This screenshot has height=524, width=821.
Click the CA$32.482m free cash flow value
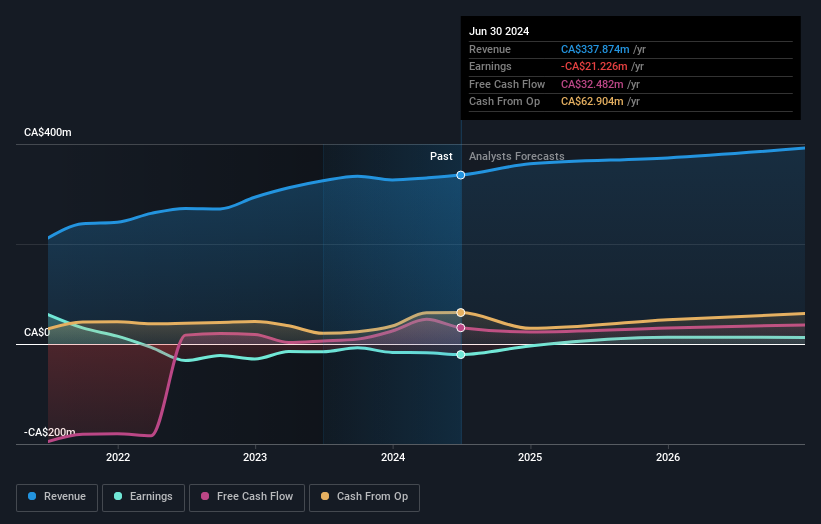pyautogui.click(x=592, y=84)
